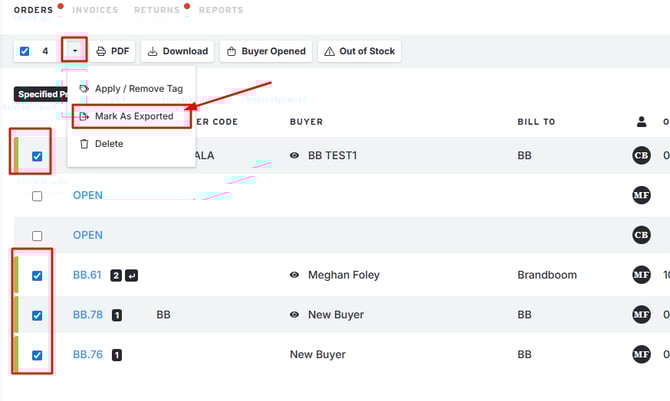This screenshot has height=401, width=670.
Task: Check the first OPEN order checkbox
Action: (x=37, y=196)
